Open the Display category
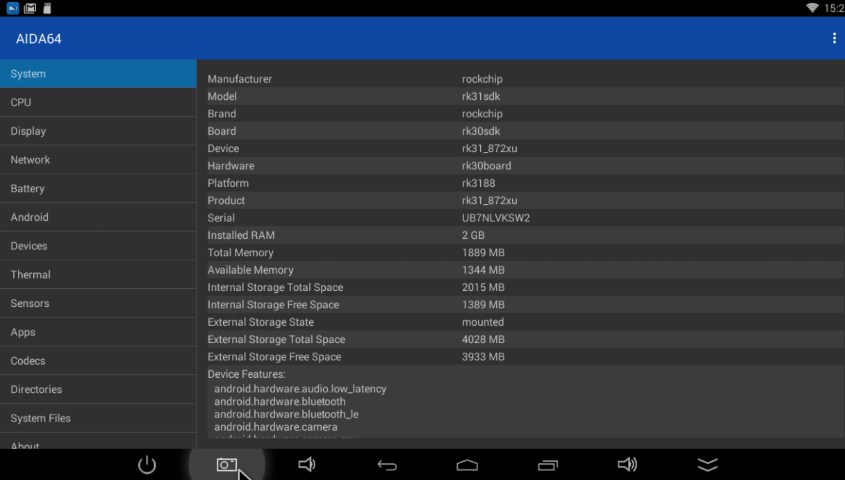This screenshot has width=845, height=480. coord(98,131)
